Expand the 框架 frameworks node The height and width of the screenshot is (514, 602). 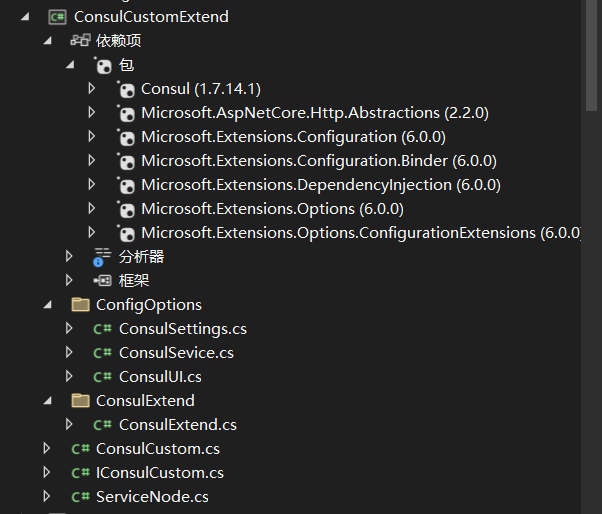(x=69, y=280)
